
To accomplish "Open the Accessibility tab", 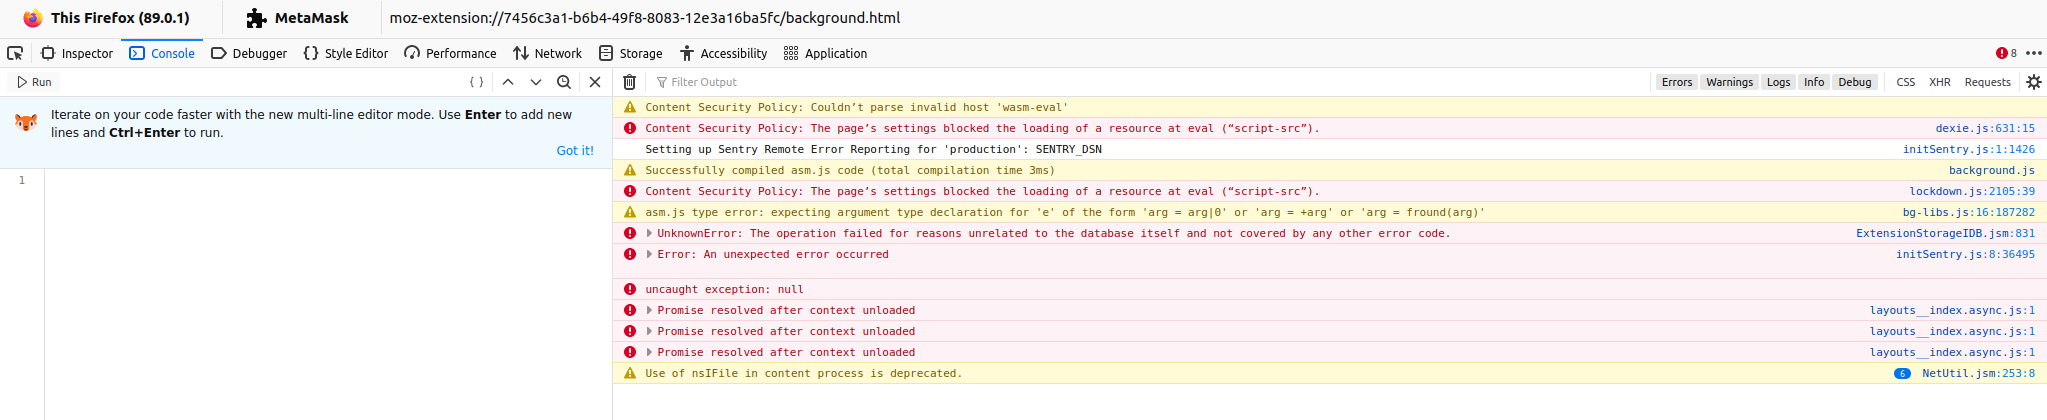I will 723,53.
